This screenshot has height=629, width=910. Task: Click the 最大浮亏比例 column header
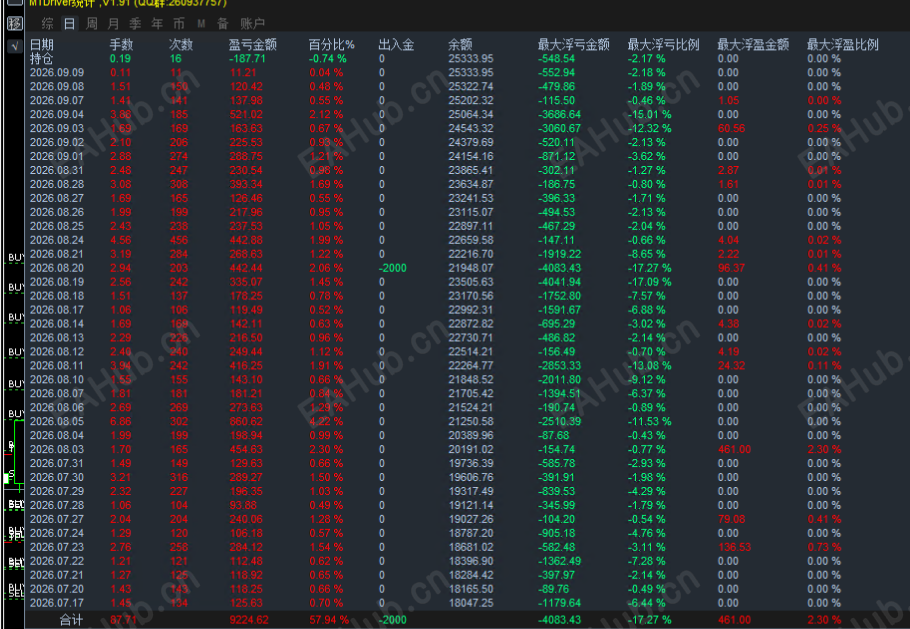coord(663,45)
